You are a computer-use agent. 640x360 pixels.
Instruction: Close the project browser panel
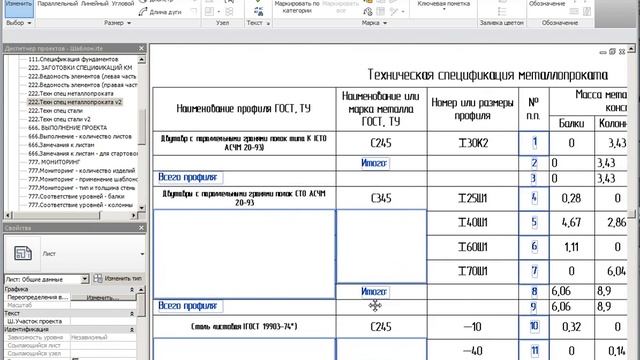(x=141, y=48)
